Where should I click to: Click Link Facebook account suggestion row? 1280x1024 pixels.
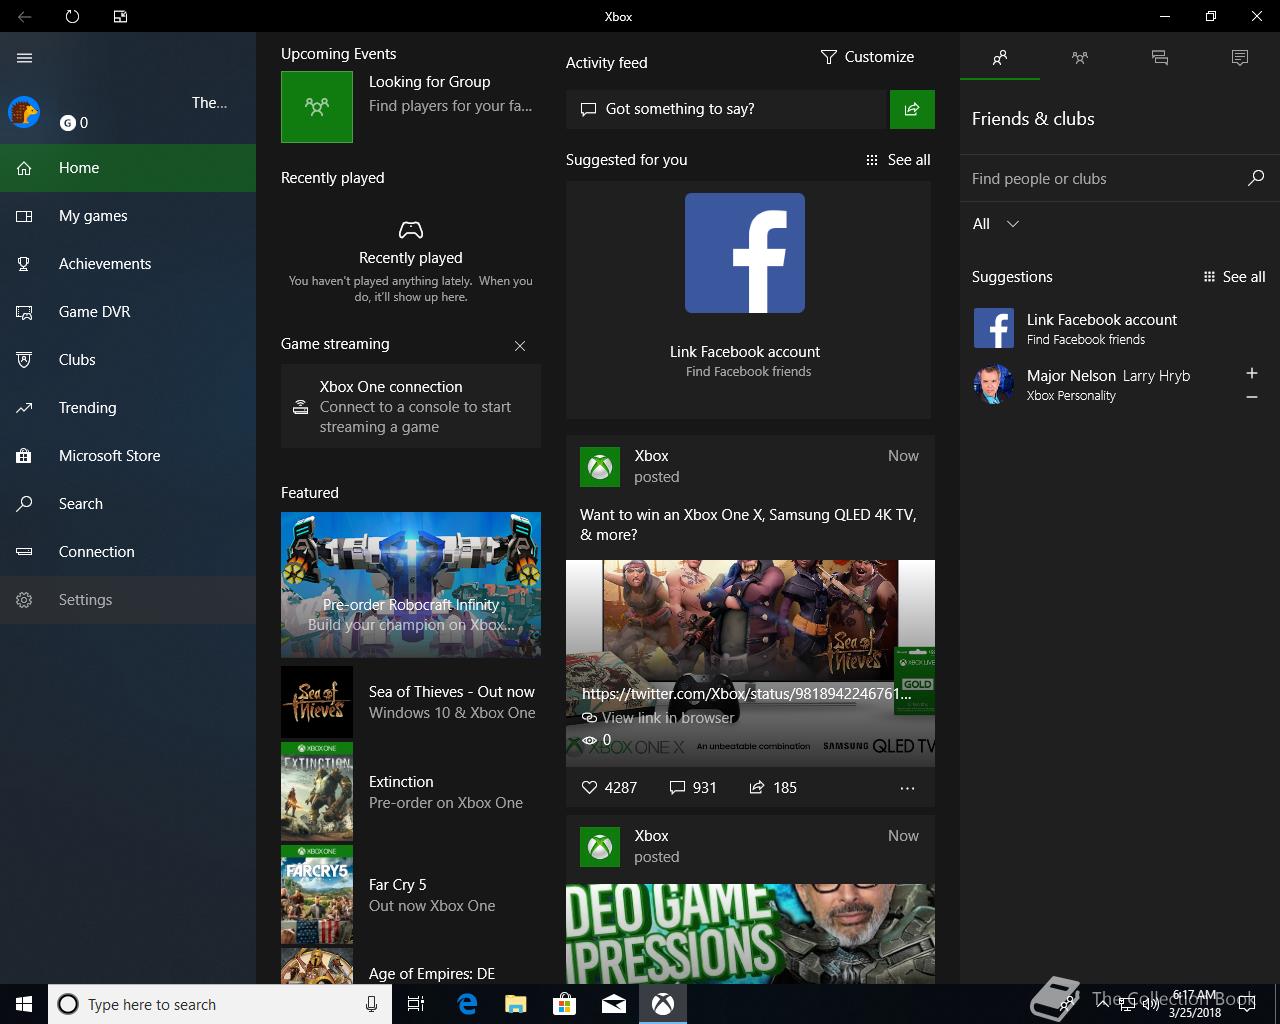click(x=1120, y=328)
